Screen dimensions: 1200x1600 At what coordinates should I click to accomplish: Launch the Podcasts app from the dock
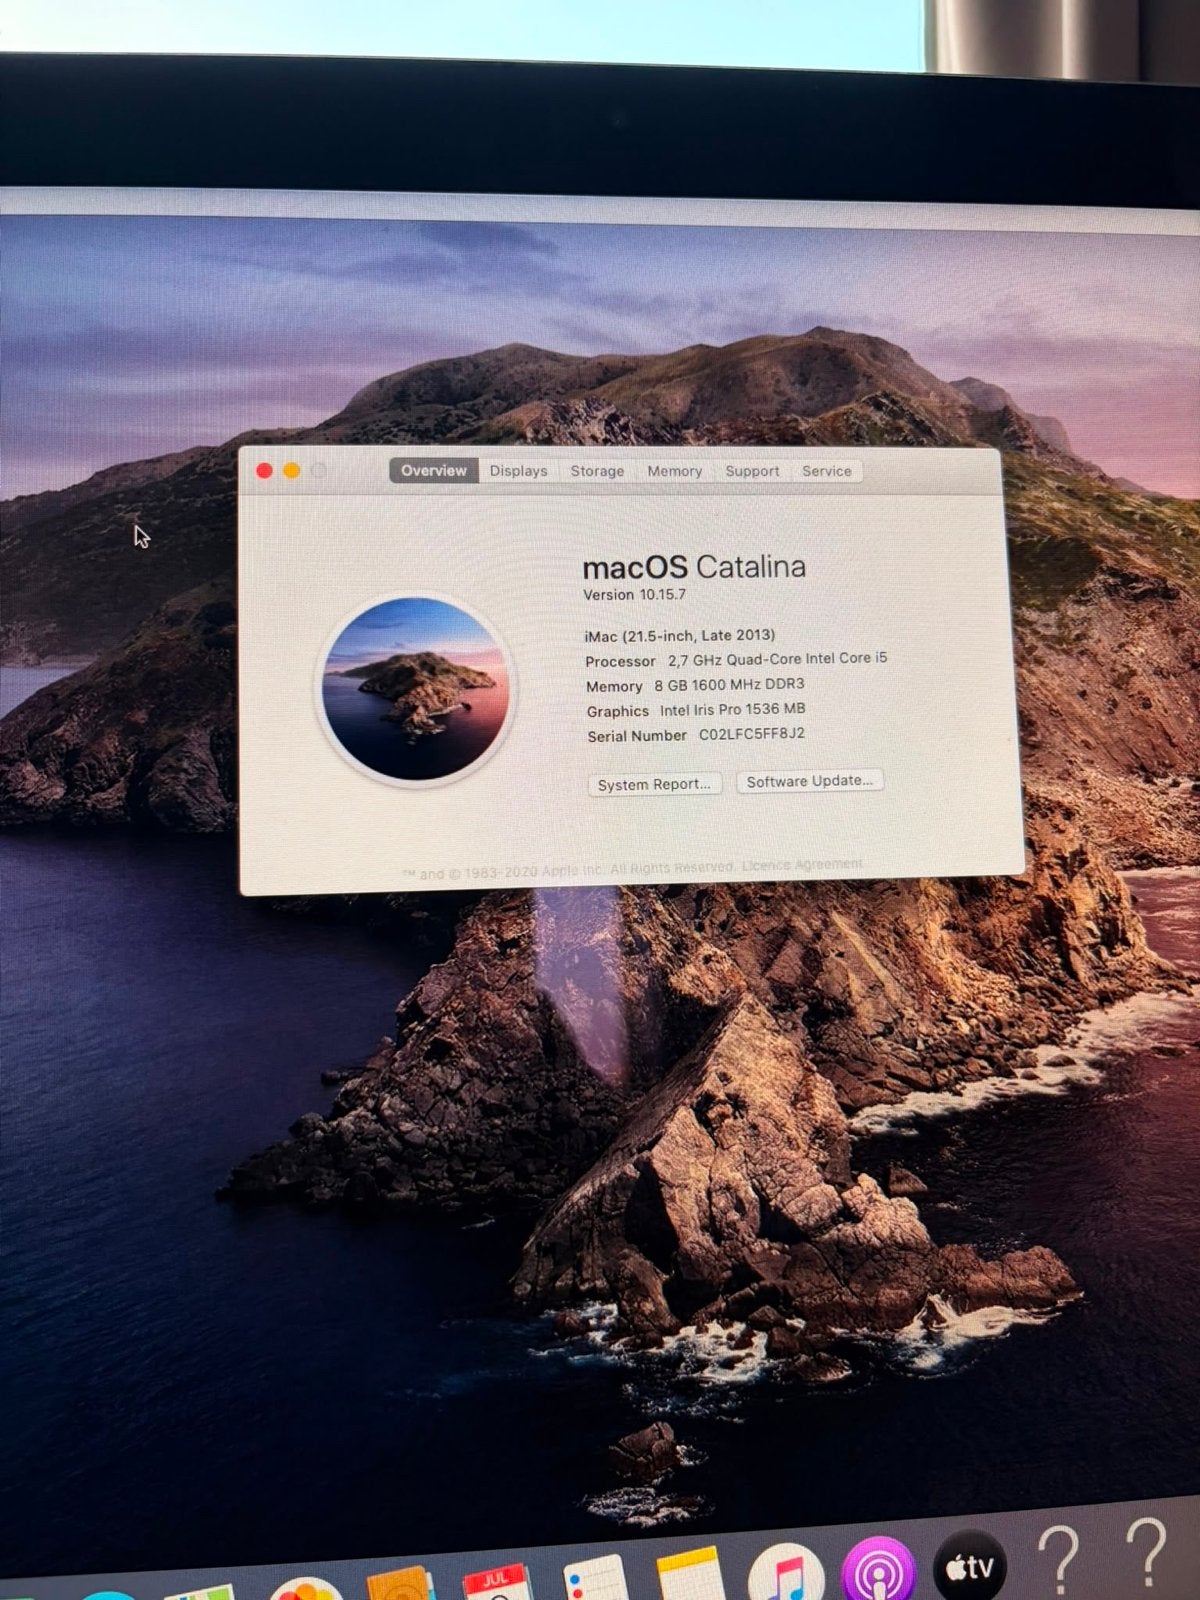(x=878, y=1570)
